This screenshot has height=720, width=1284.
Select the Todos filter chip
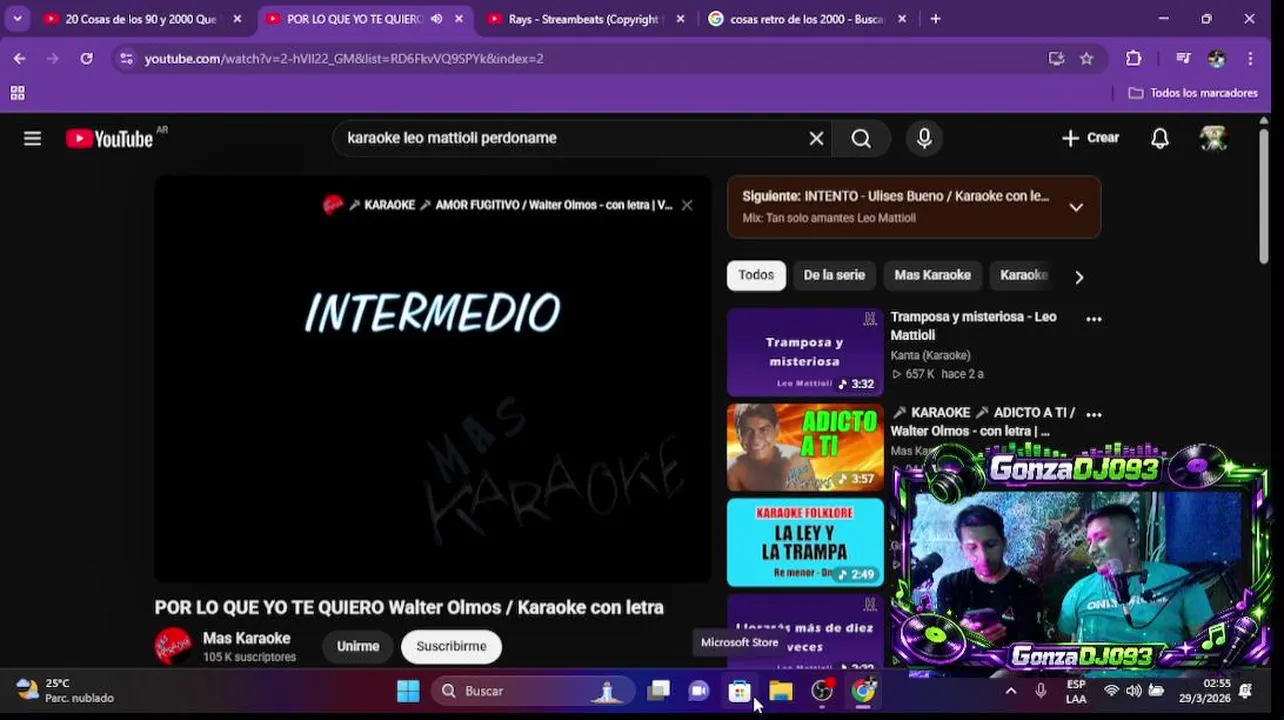coord(756,275)
